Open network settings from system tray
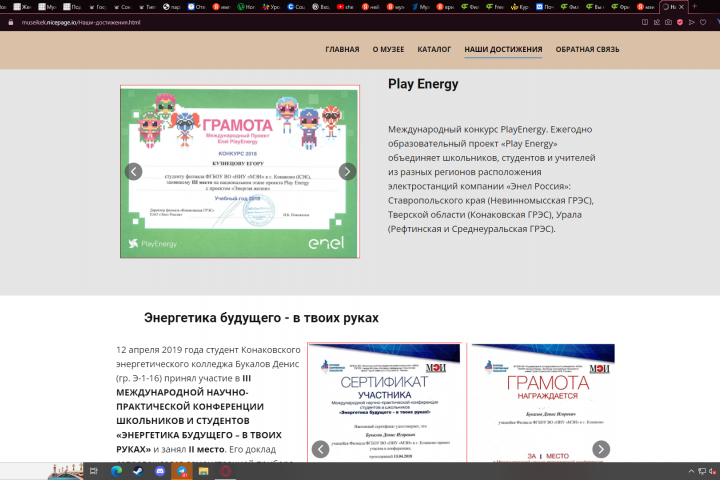This screenshot has height=480, width=720. (702, 471)
